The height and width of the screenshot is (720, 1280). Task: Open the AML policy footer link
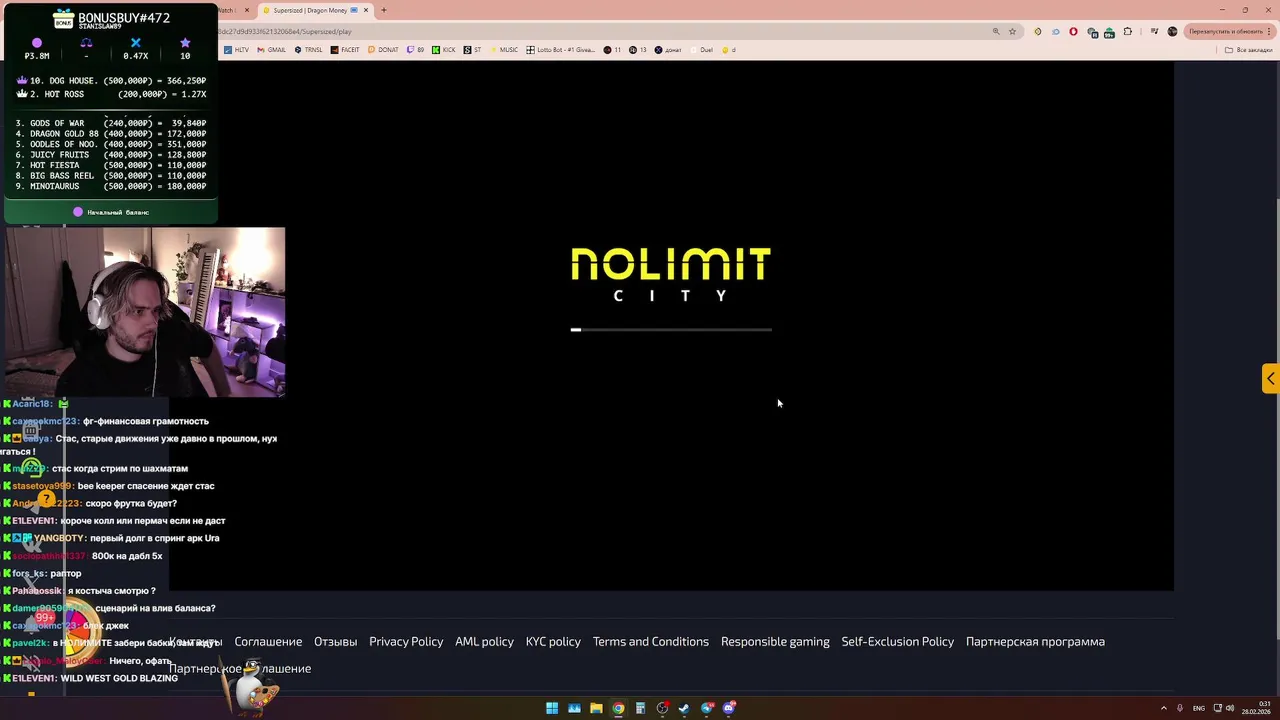click(x=484, y=641)
